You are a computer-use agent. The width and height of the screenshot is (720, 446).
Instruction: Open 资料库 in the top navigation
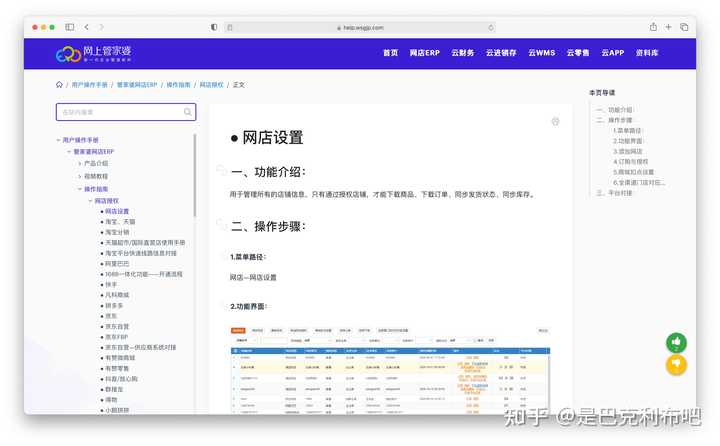647,53
